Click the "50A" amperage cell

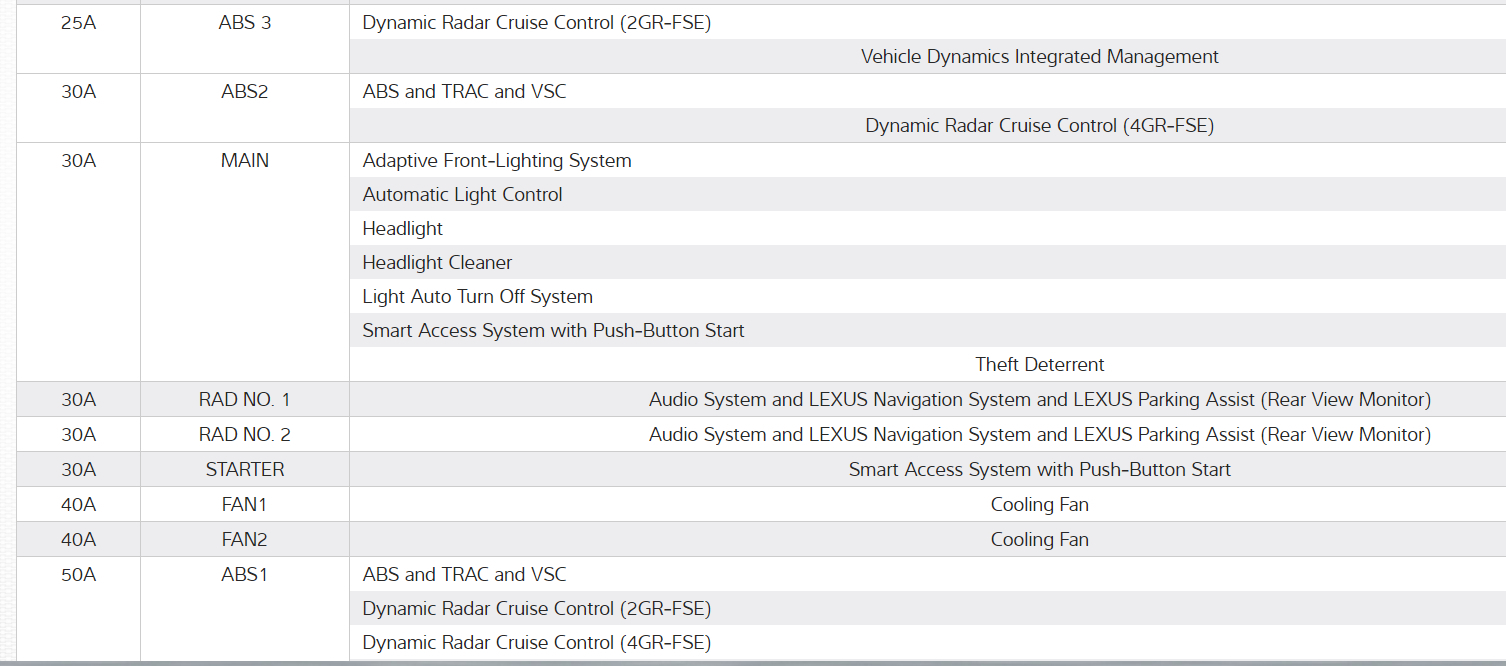pos(78,575)
